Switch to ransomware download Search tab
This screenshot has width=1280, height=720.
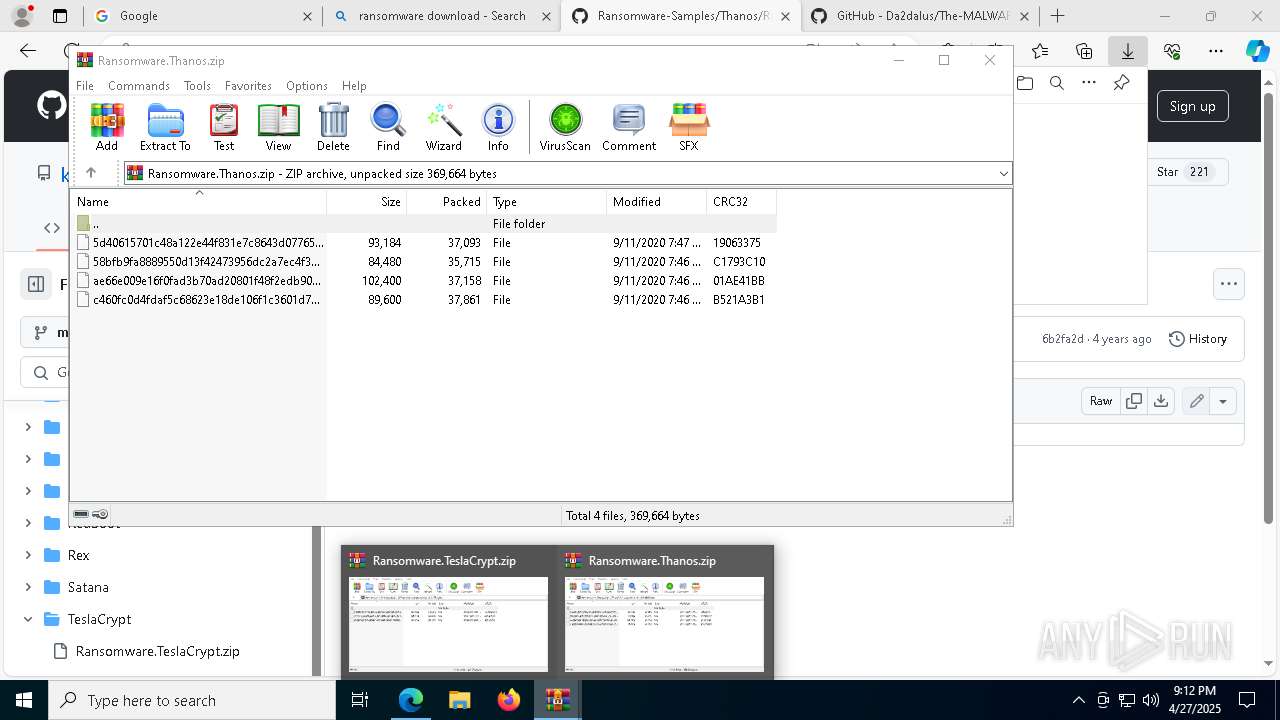click(x=442, y=16)
